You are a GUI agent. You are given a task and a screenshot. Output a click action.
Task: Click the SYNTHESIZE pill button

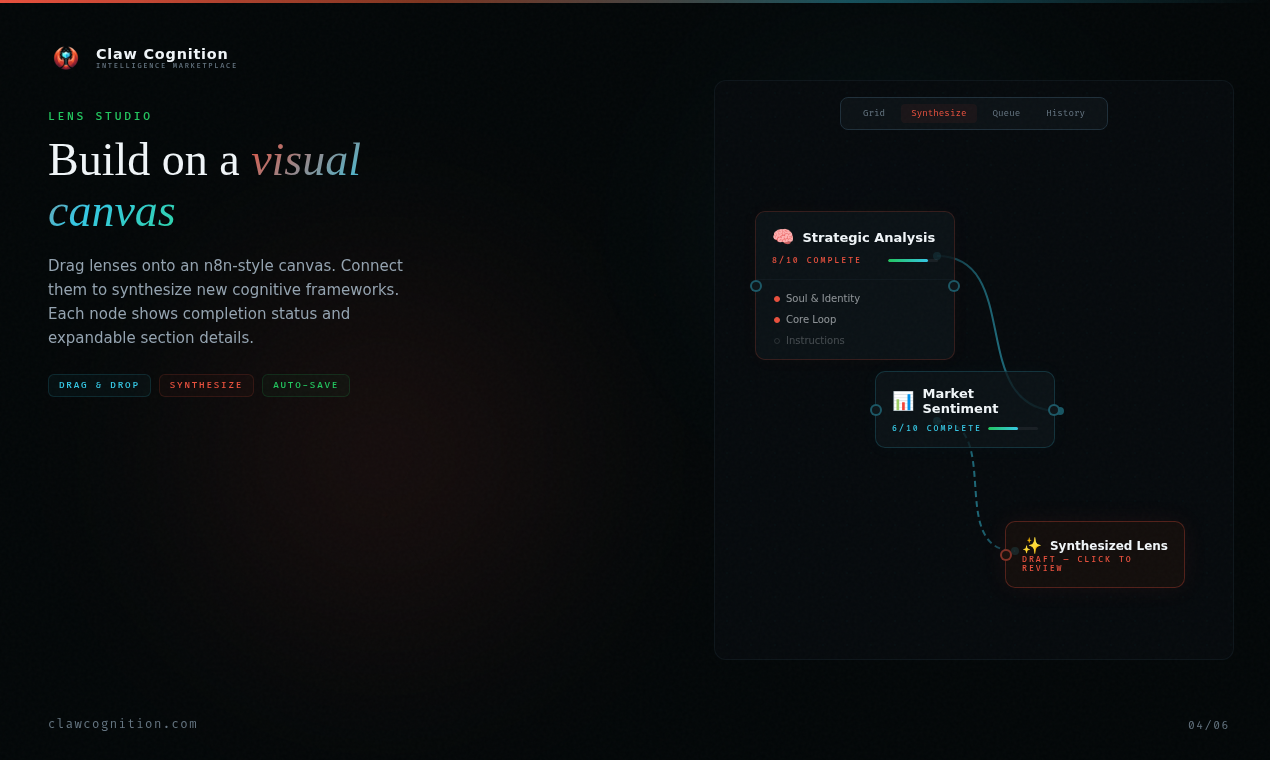pyautogui.click(x=206, y=385)
